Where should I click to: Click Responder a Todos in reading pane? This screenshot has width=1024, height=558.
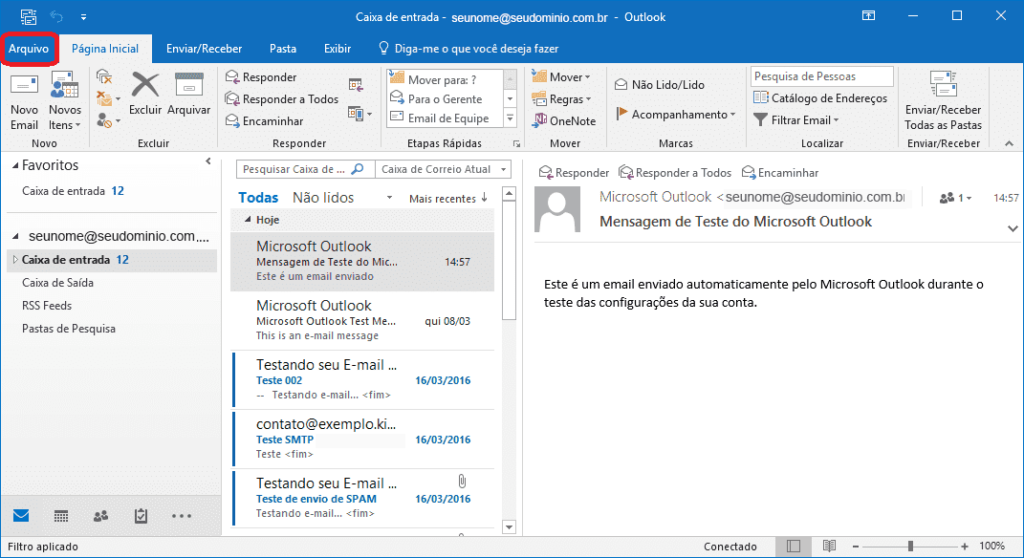tap(675, 172)
